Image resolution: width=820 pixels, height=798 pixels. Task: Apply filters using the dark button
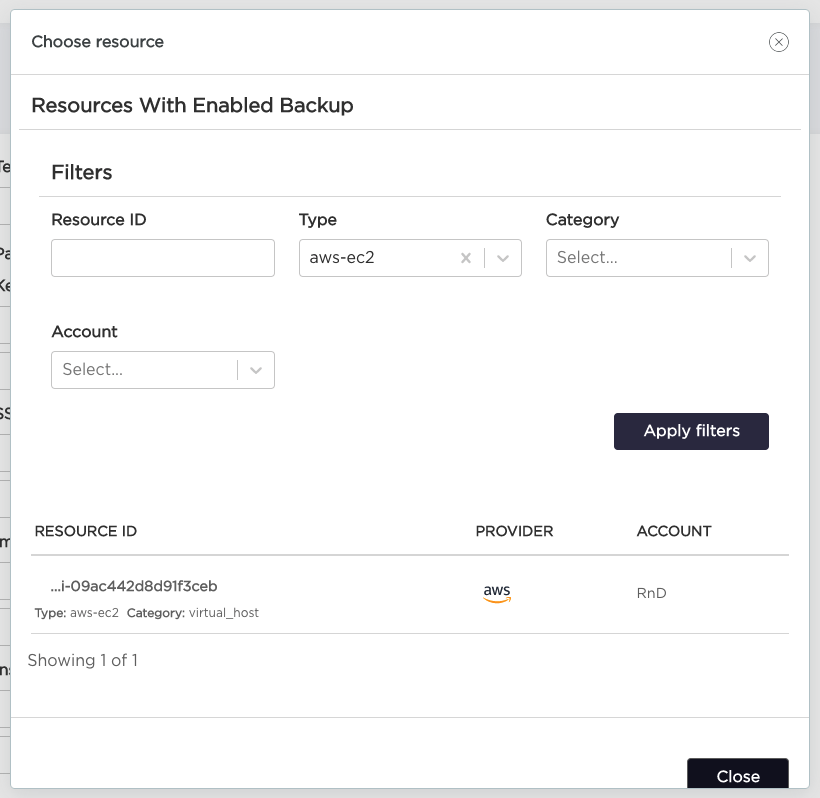coord(691,431)
